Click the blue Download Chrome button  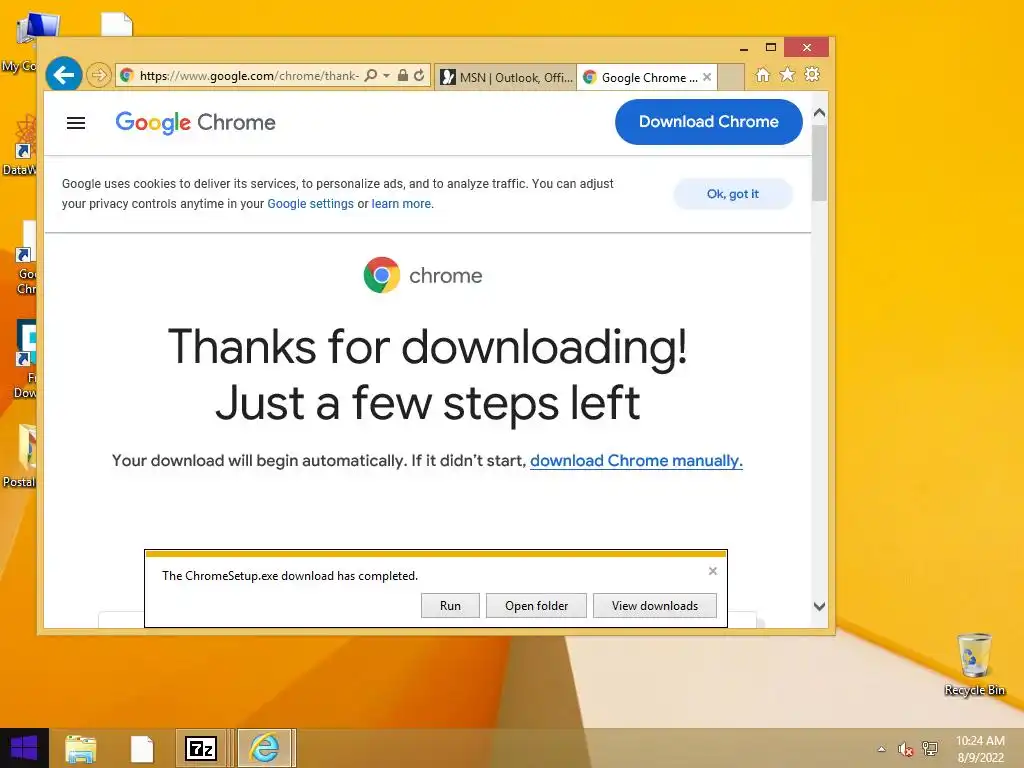709,121
